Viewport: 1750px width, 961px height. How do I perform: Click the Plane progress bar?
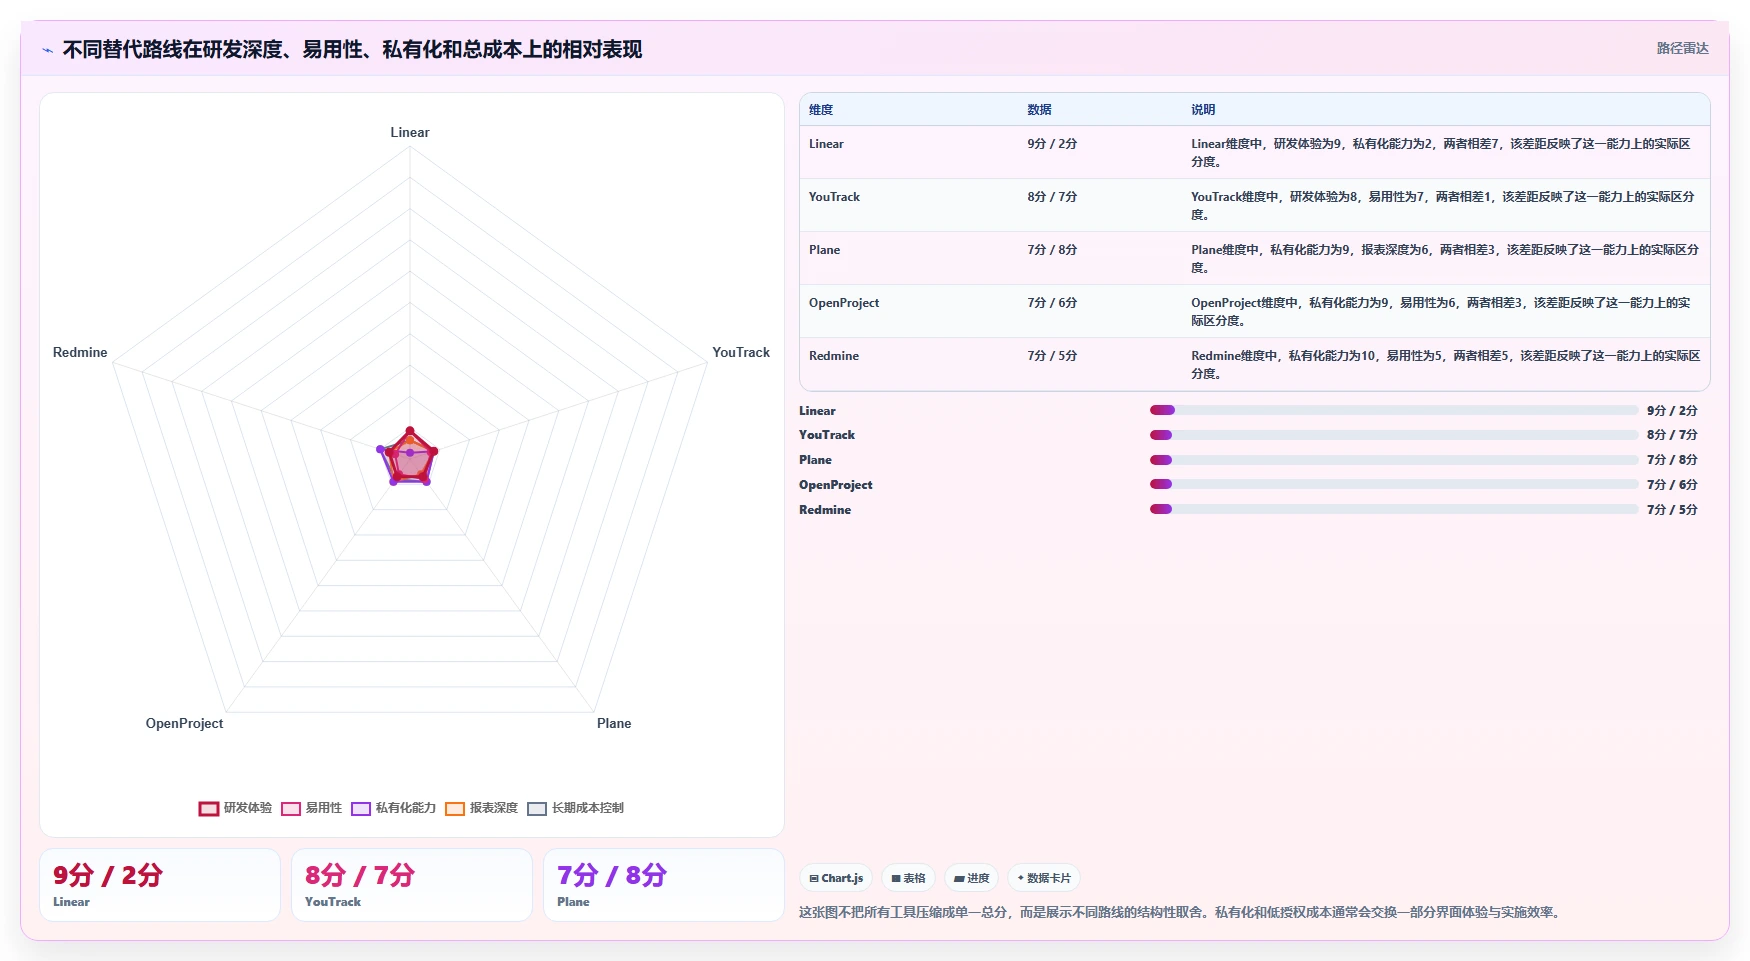tap(1394, 460)
